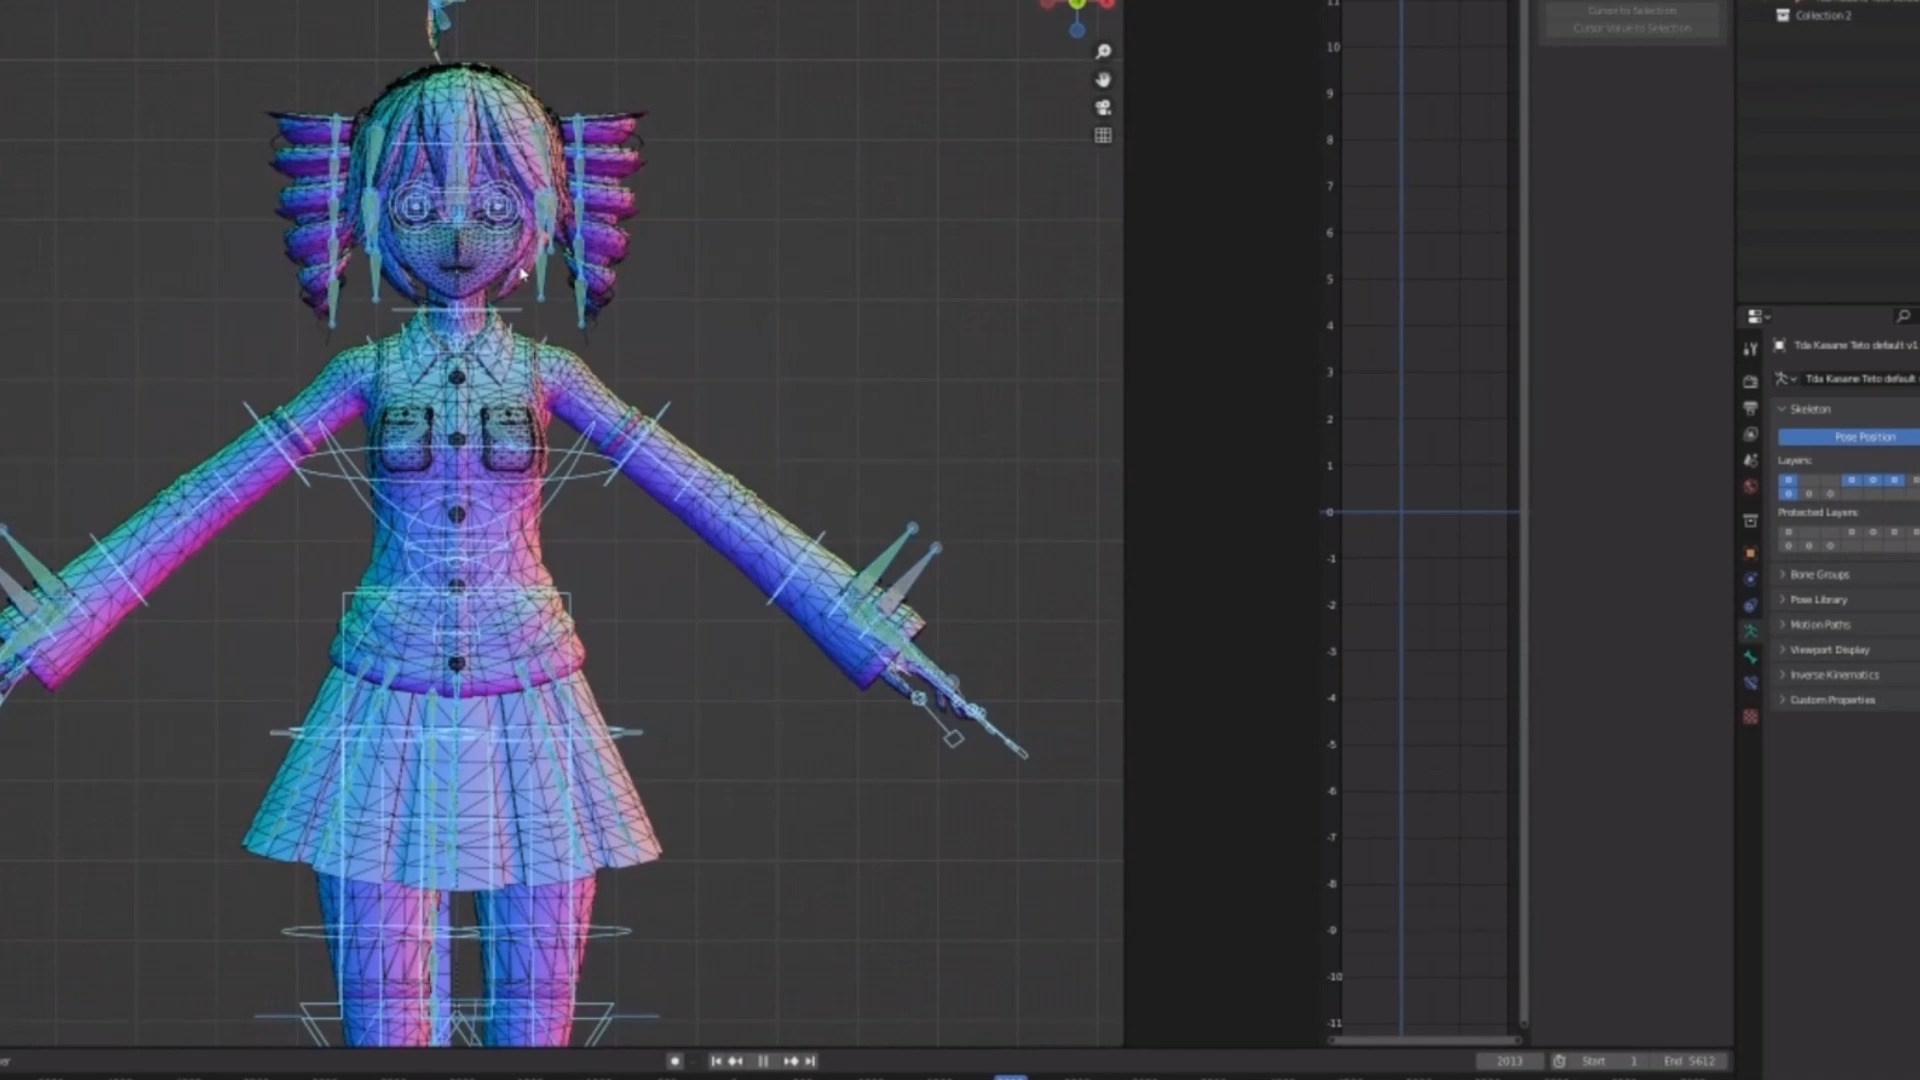Jump to the timeline start frame
Image resolution: width=1920 pixels, height=1080 pixels.
(716, 1061)
